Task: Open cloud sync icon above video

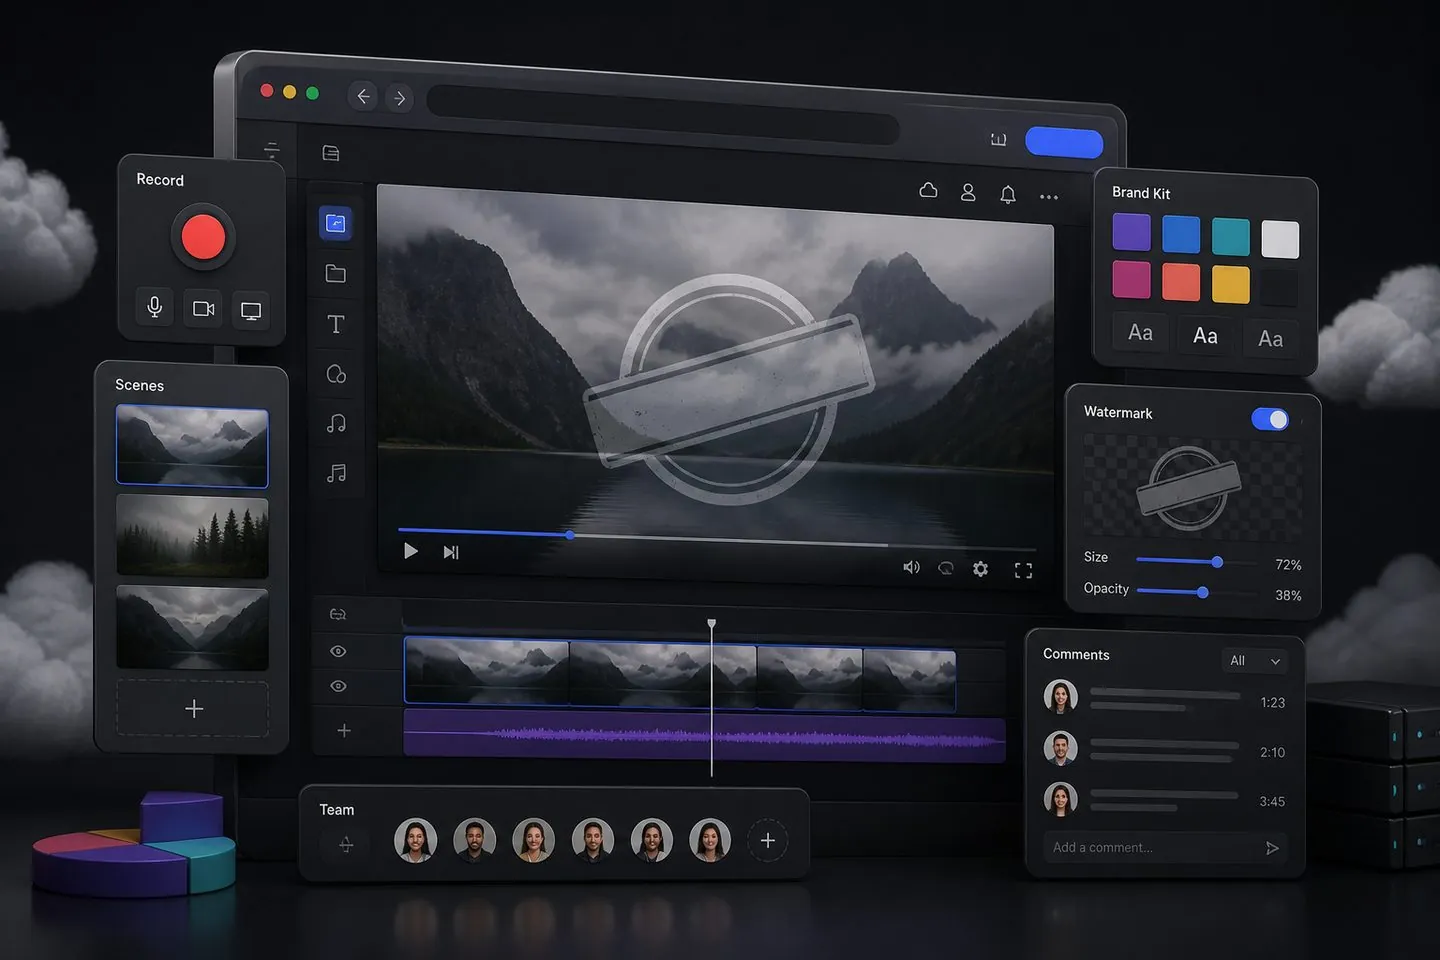Action: 928,190
